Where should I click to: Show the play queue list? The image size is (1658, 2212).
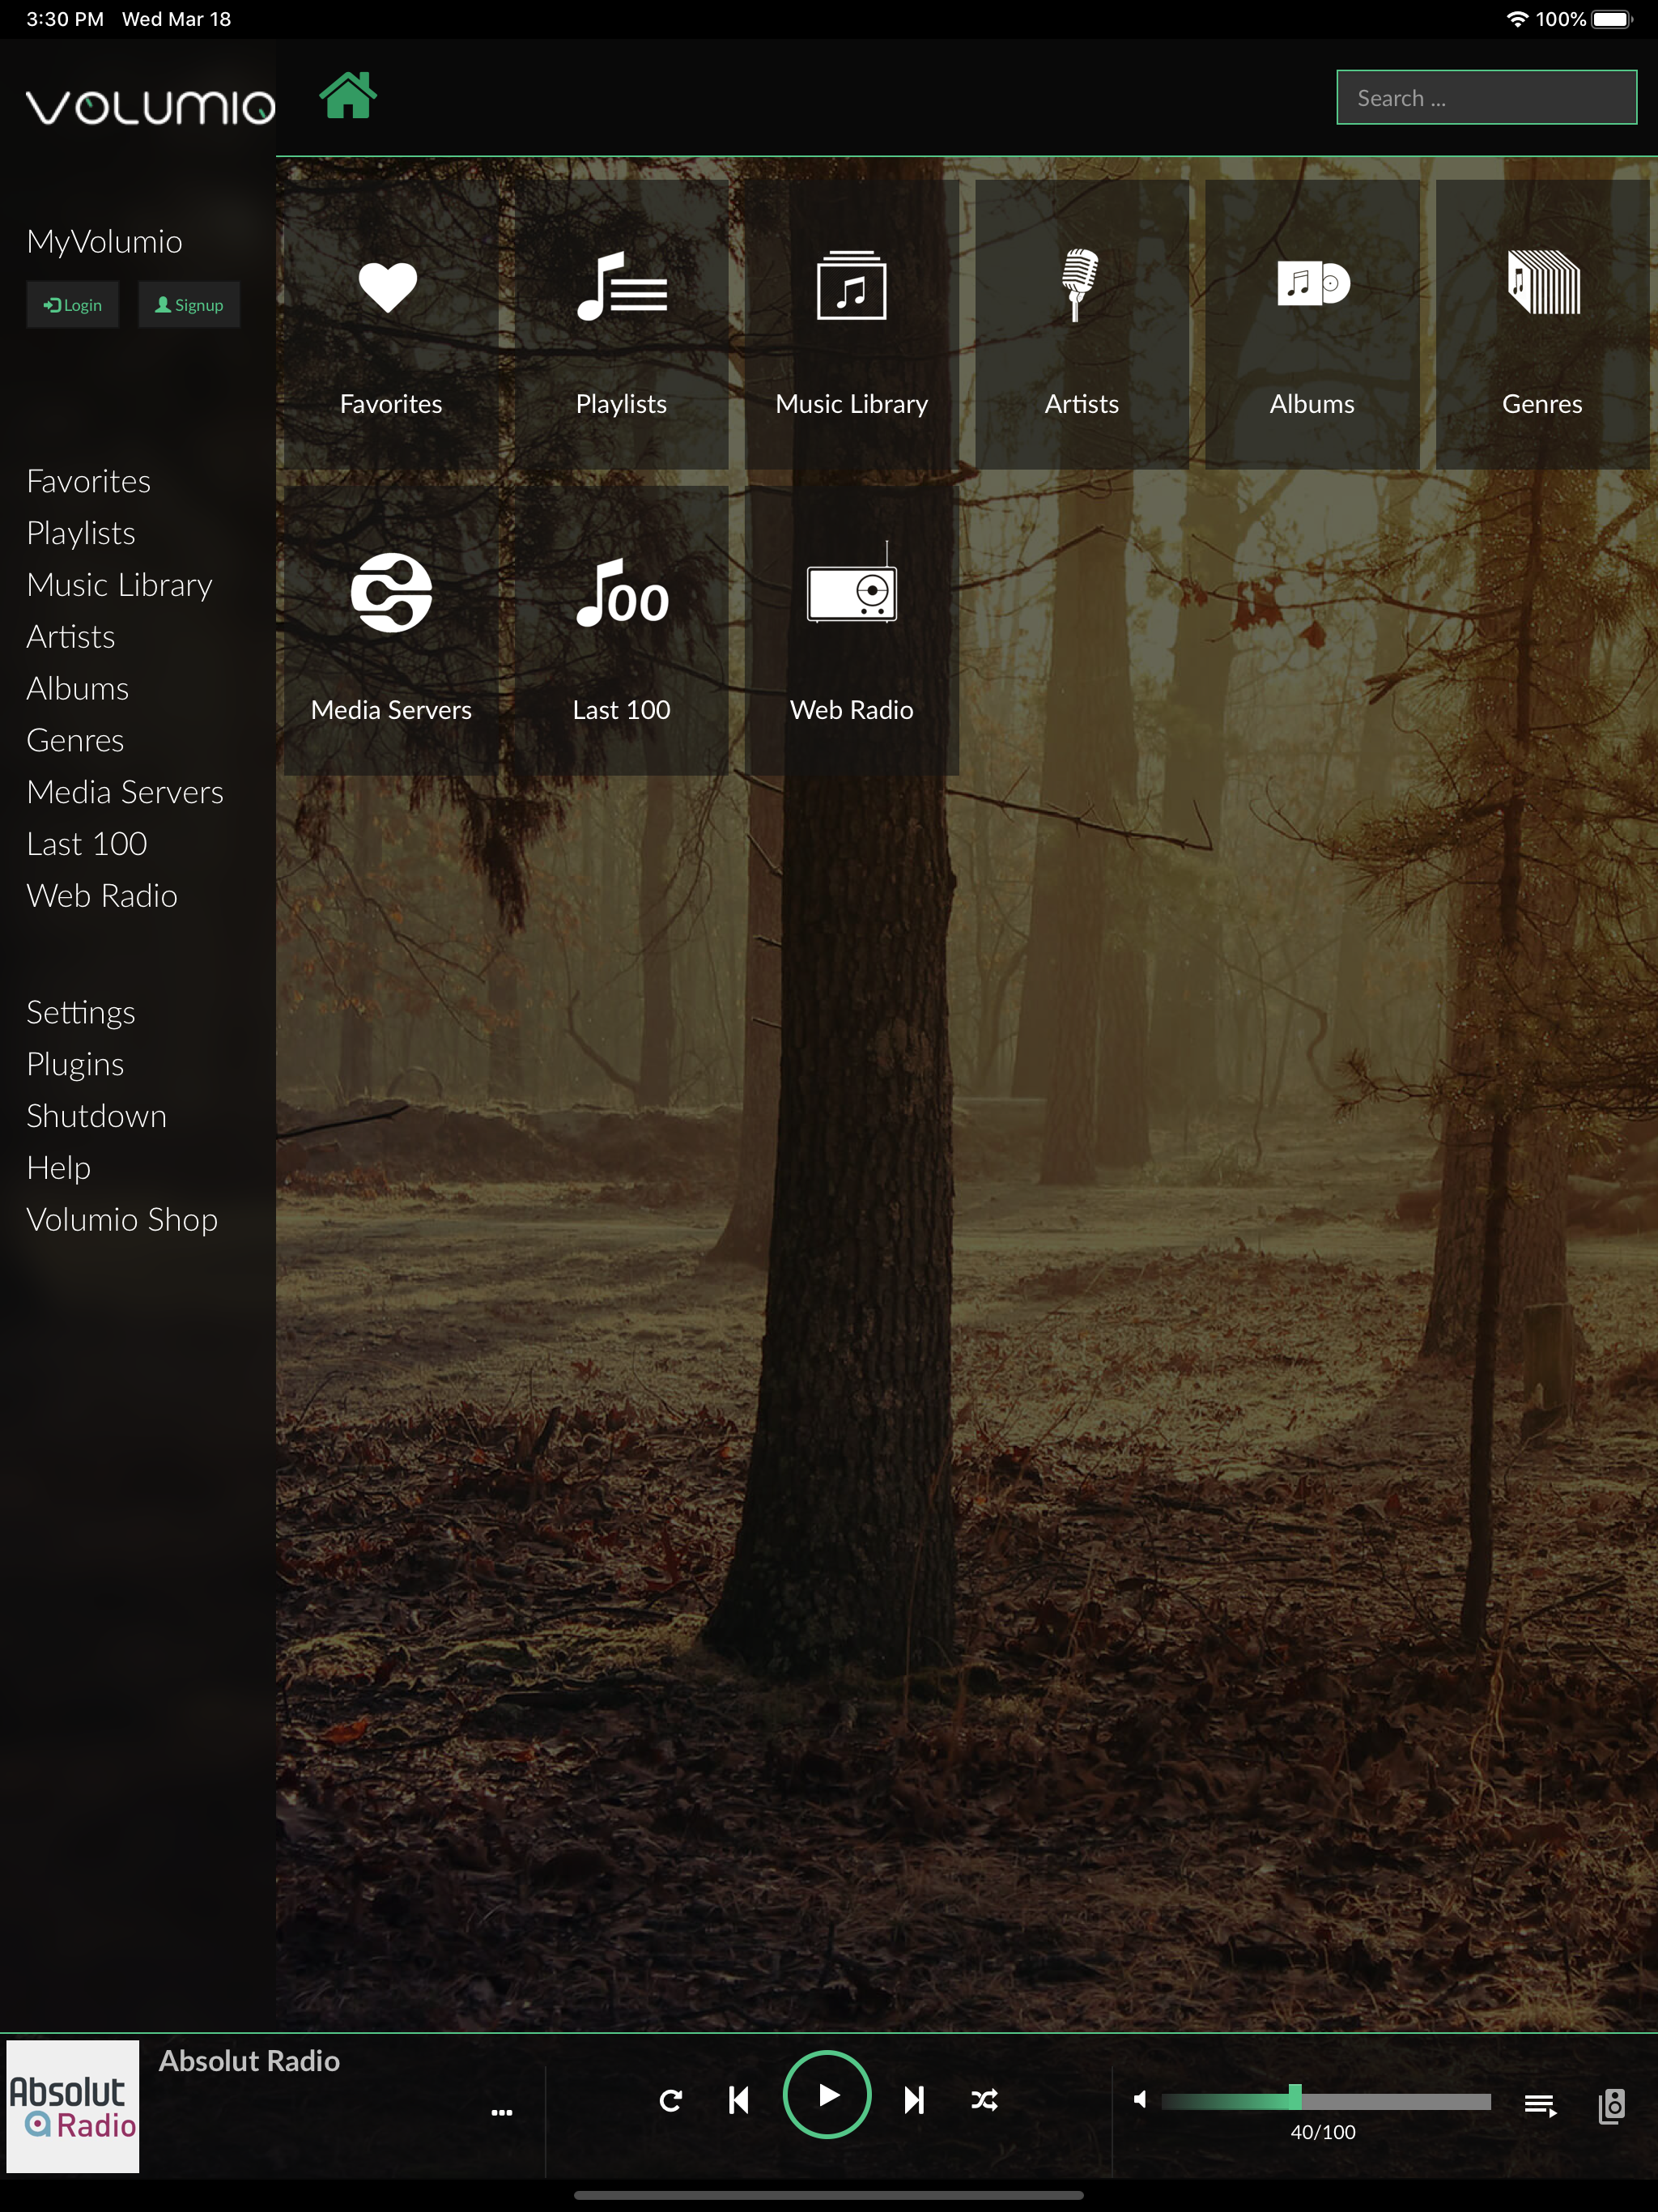(1540, 2106)
